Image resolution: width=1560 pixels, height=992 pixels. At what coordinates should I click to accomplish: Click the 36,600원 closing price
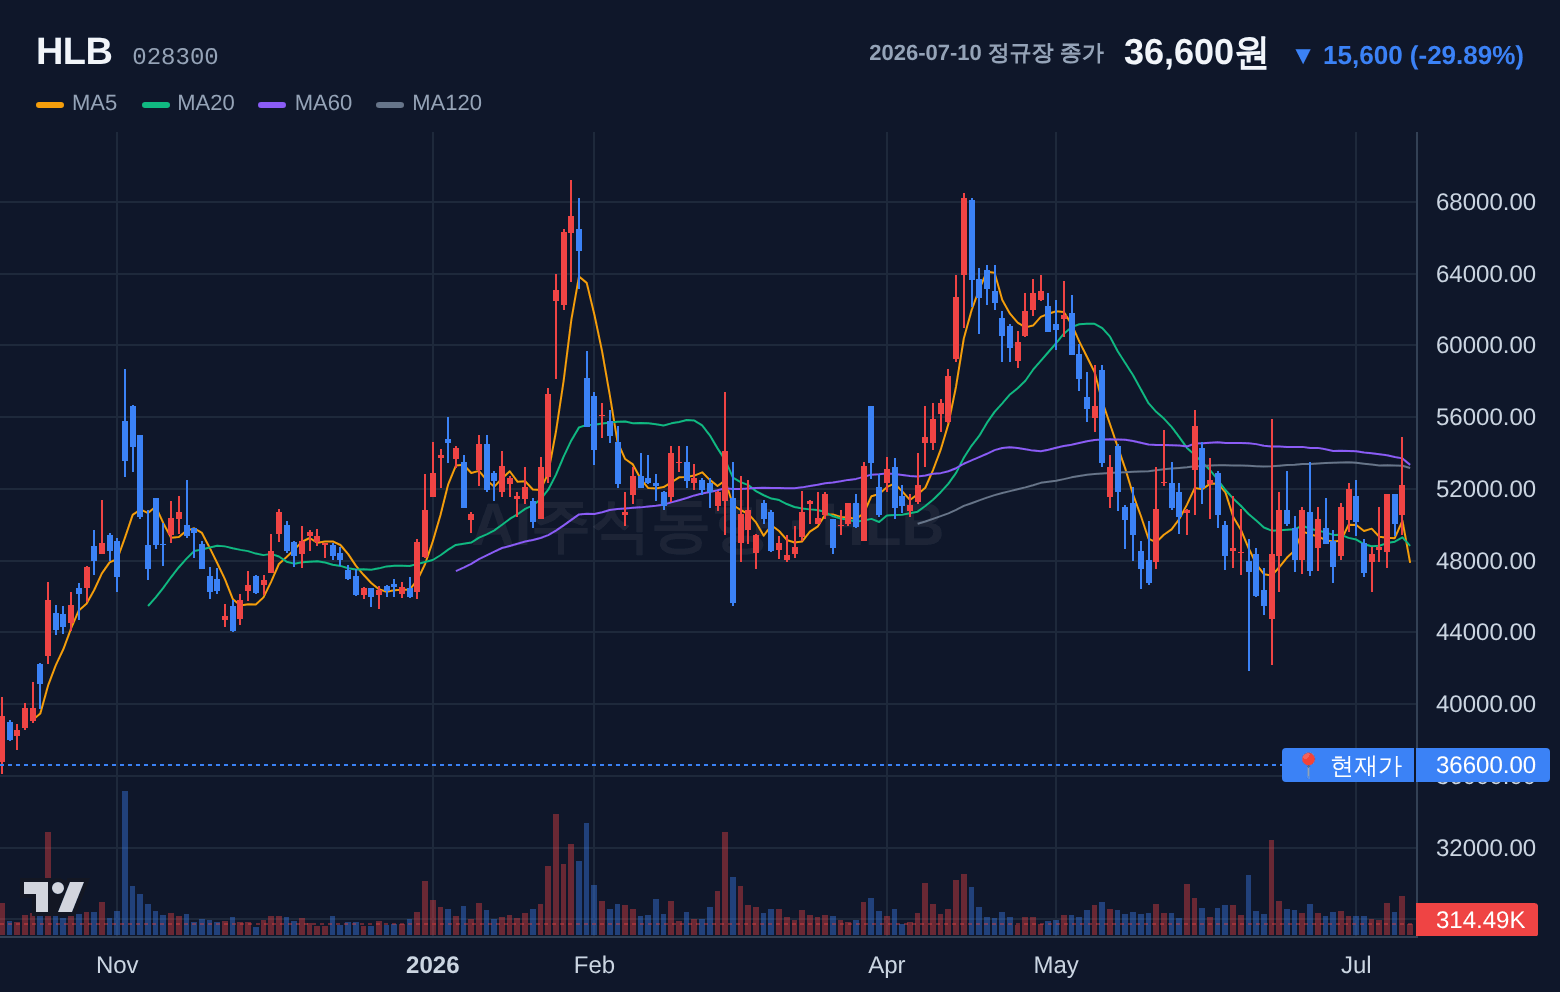point(1196,53)
